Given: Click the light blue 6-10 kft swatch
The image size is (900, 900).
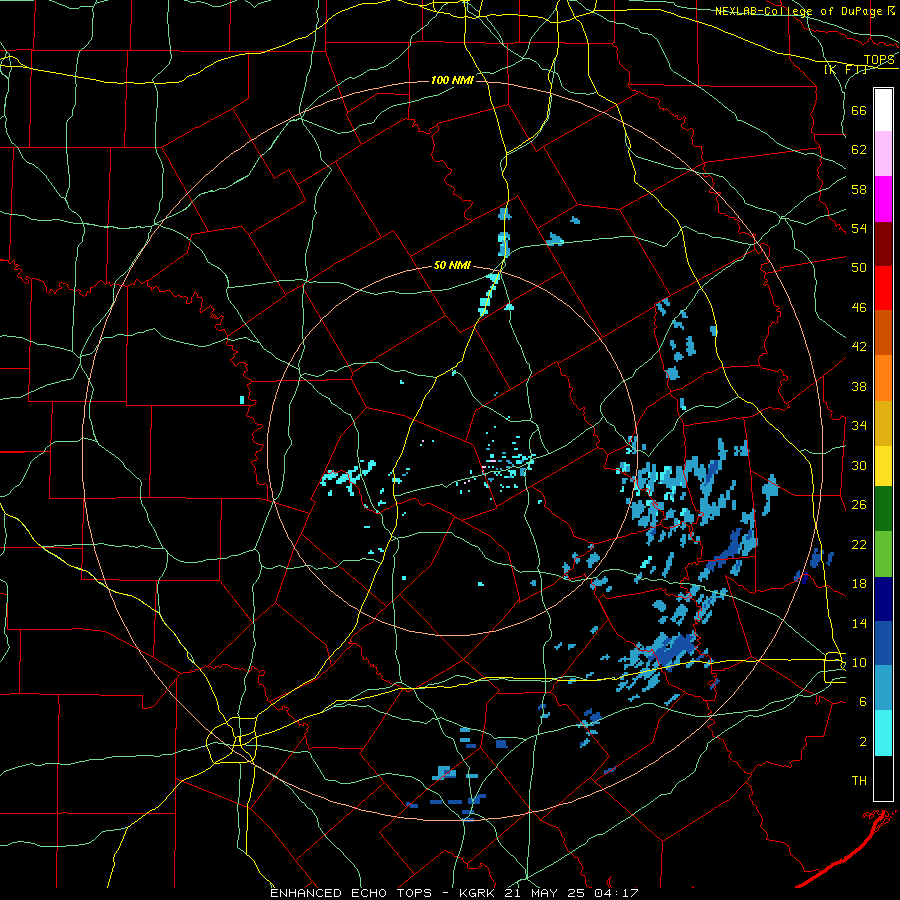Looking at the screenshot, I should coord(883,688).
